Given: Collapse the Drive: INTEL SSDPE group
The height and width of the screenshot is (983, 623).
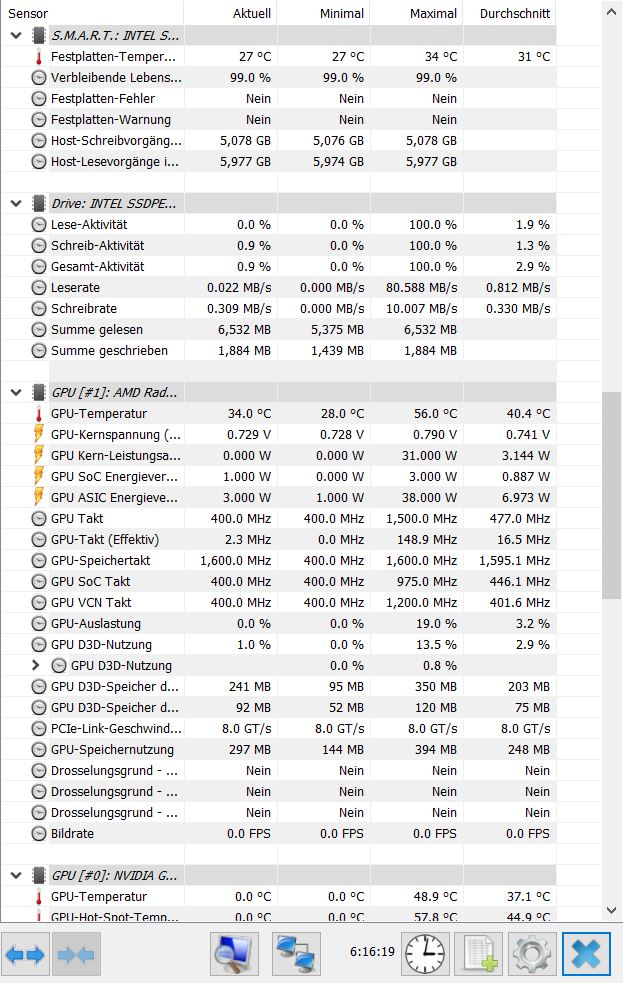Looking at the screenshot, I should 16,204.
